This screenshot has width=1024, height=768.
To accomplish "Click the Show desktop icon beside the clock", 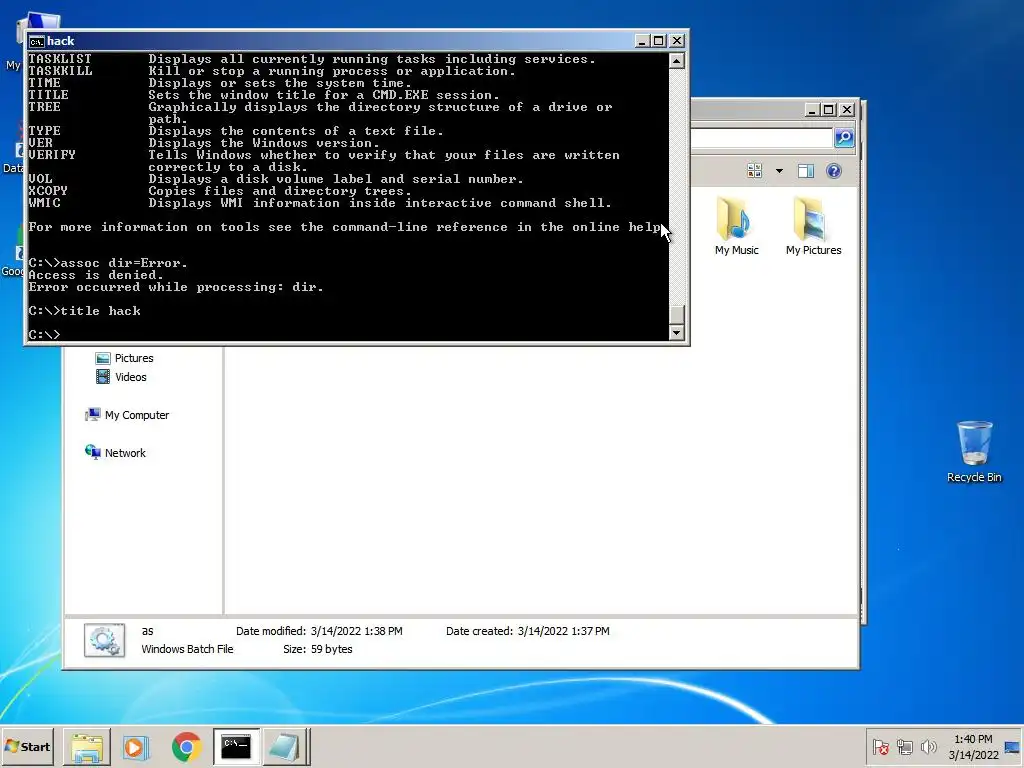I will click(x=1013, y=746).
